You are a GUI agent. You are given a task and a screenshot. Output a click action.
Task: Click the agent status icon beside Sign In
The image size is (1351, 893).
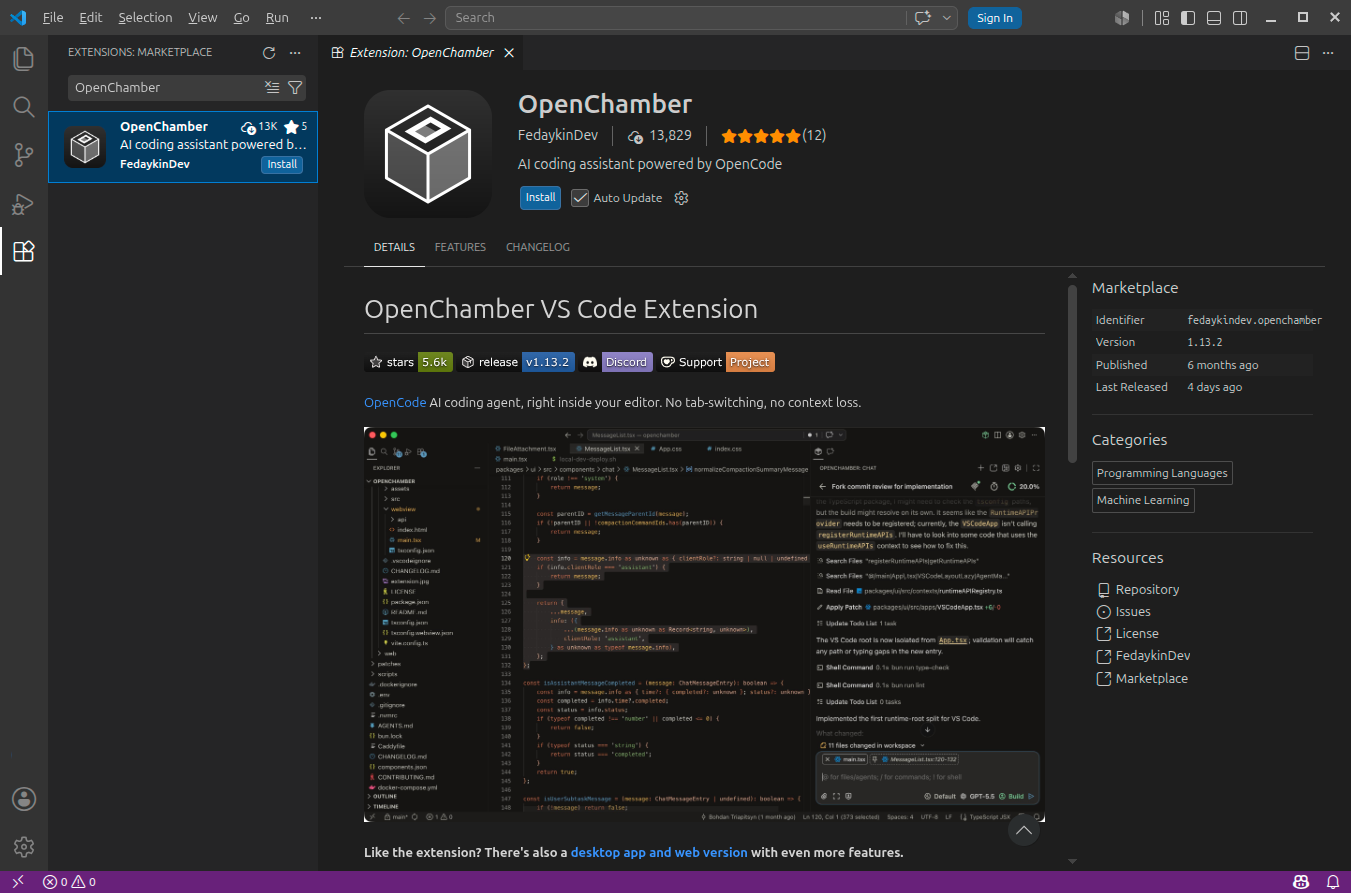1122,18
